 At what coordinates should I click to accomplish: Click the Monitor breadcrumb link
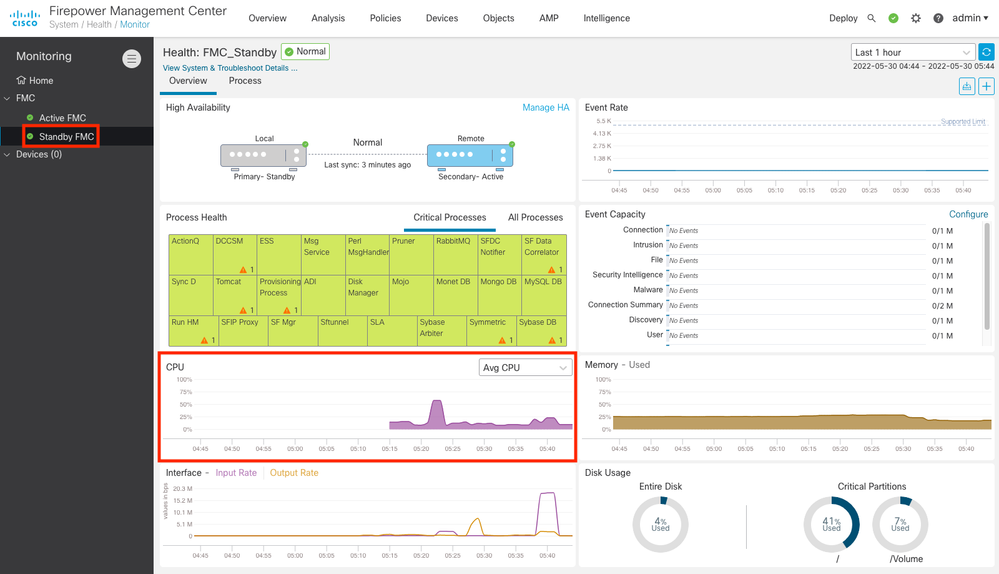click(135, 25)
